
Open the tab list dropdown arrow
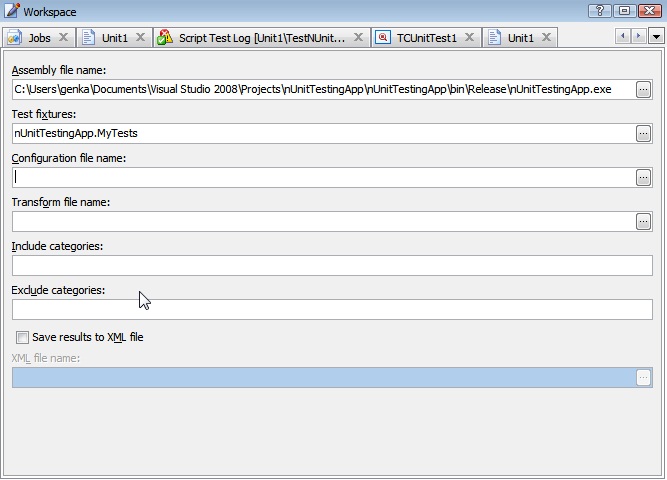(656, 37)
